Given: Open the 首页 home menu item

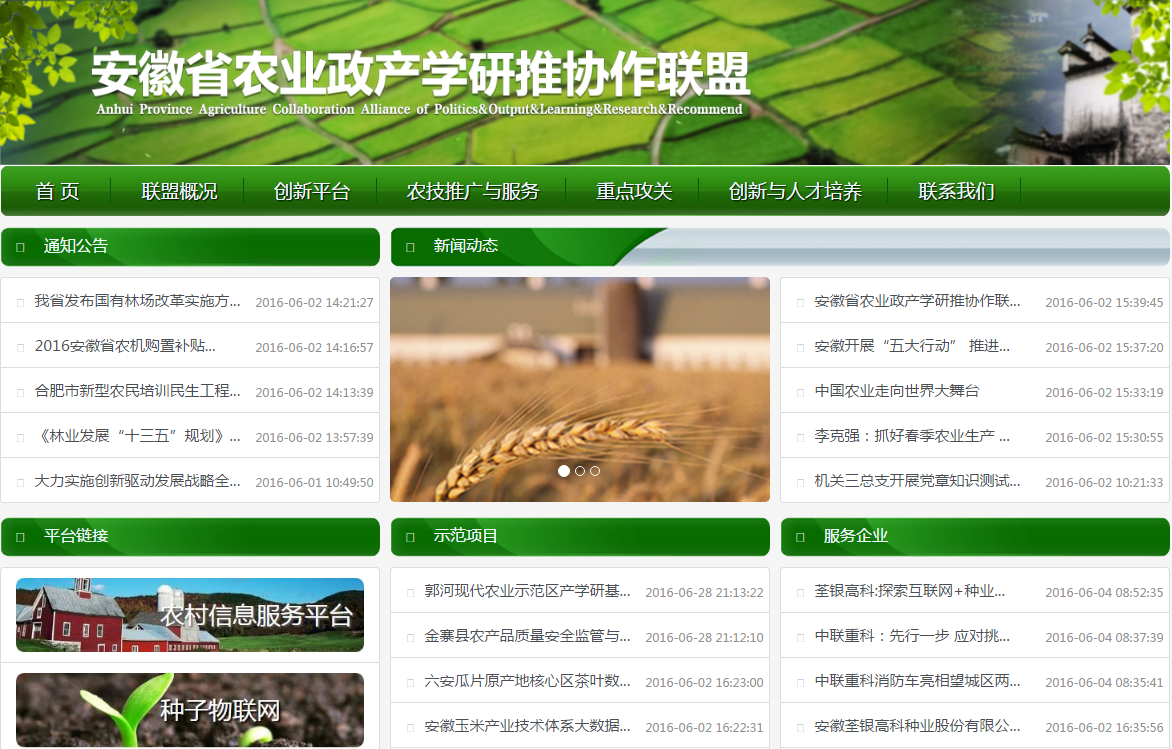Looking at the screenshot, I should (x=57, y=191).
